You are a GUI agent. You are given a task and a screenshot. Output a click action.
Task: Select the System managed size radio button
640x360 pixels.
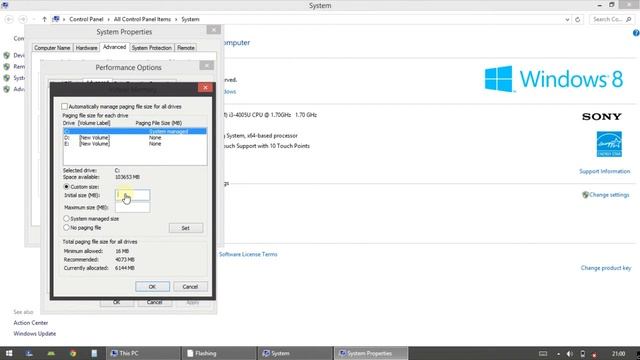(66, 219)
